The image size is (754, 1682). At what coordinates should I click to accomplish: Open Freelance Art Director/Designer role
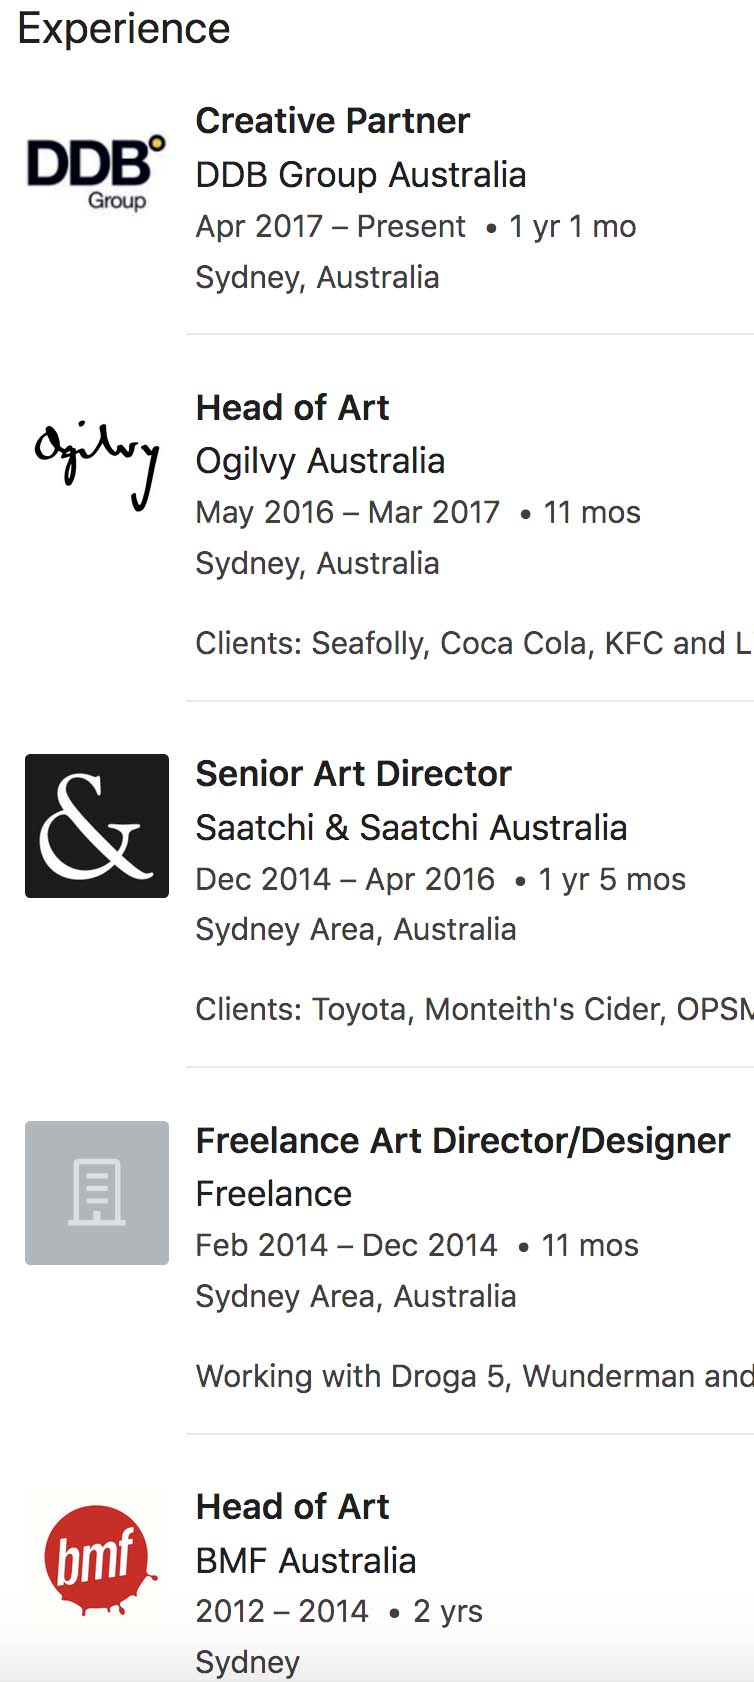click(463, 1141)
